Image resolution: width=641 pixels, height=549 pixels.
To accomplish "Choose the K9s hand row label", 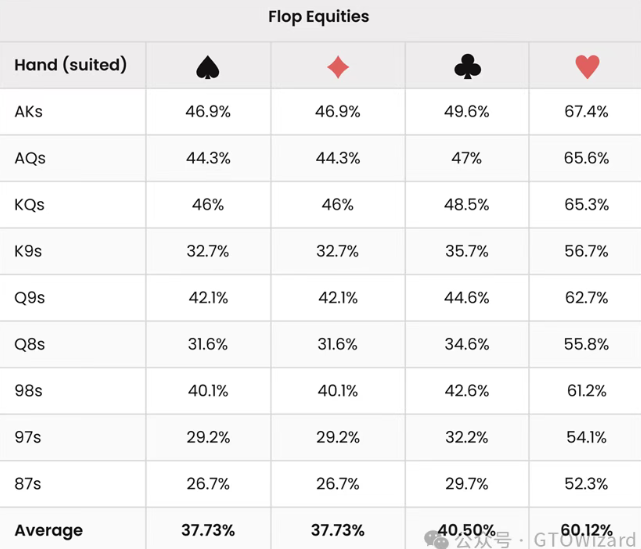I will click(x=29, y=251).
